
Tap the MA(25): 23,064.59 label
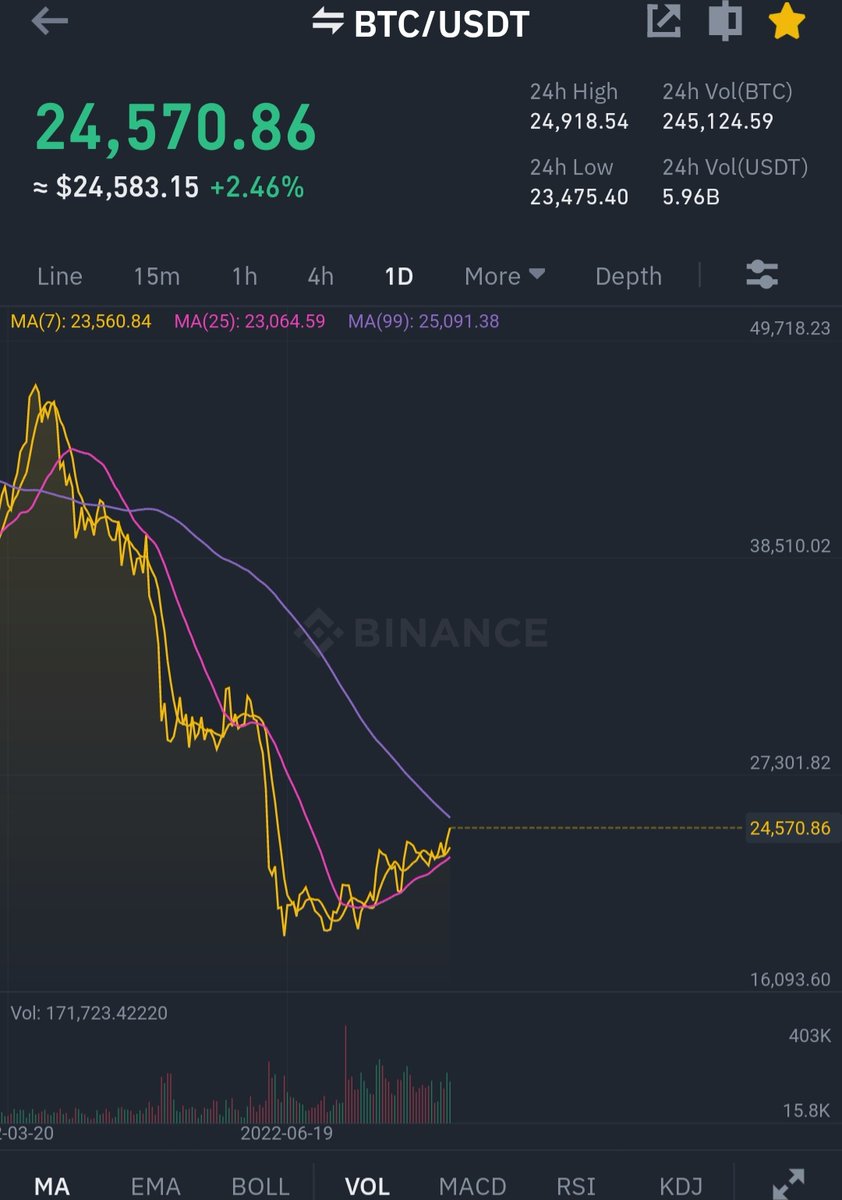tap(250, 322)
